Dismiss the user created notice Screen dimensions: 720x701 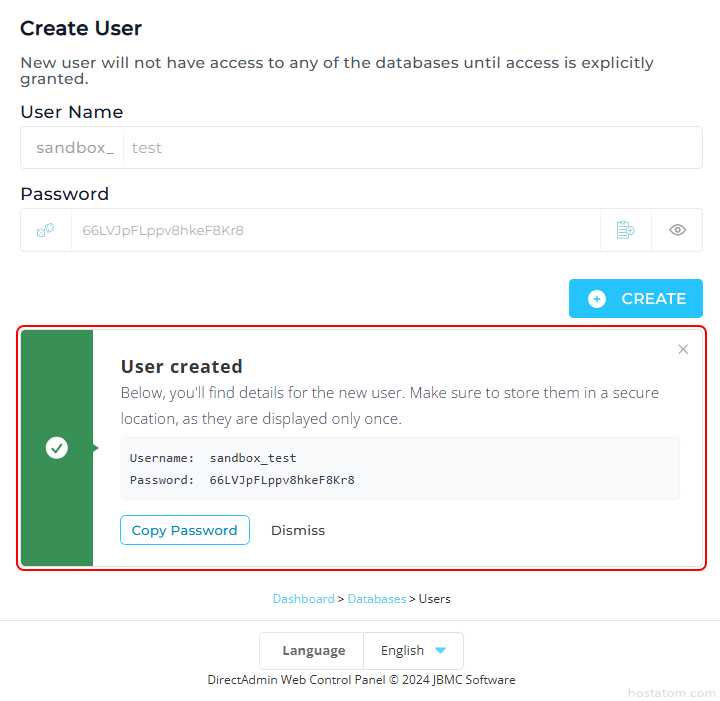[x=298, y=530]
